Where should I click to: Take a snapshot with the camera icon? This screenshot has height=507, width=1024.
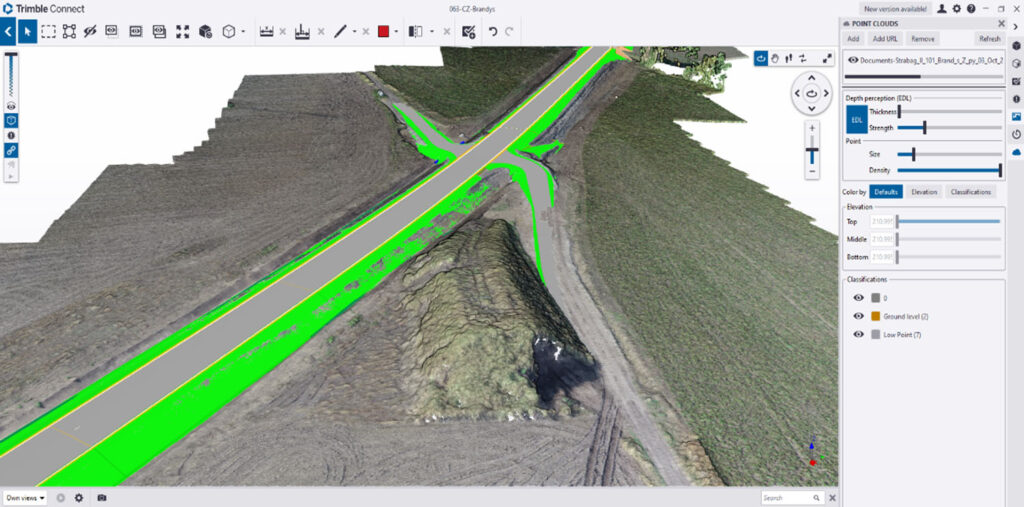(101, 497)
